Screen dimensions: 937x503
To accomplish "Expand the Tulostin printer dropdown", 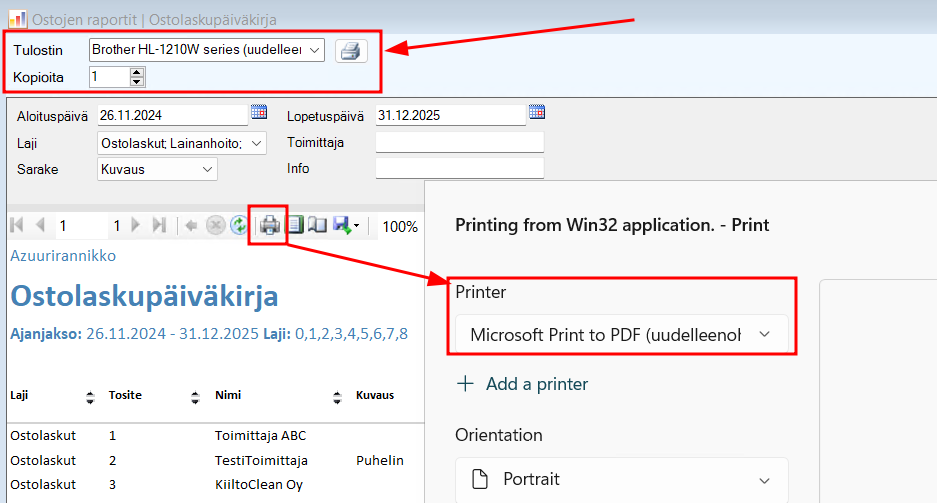I will coord(315,50).
